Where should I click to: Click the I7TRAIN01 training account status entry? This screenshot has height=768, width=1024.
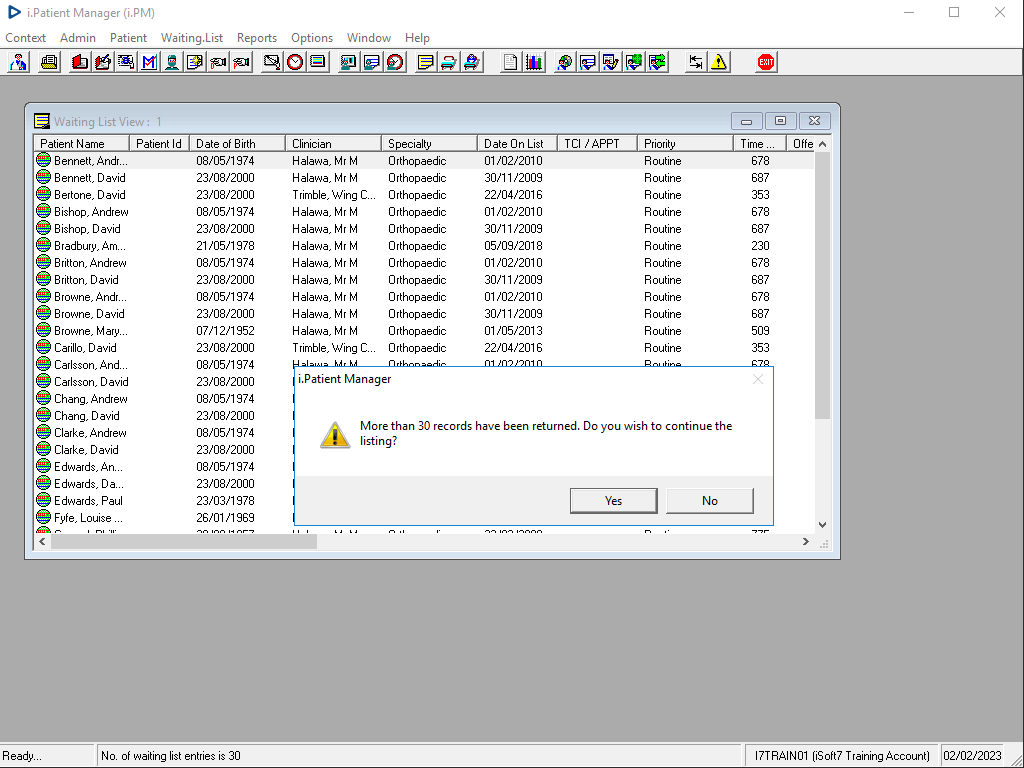click(842, 756)
